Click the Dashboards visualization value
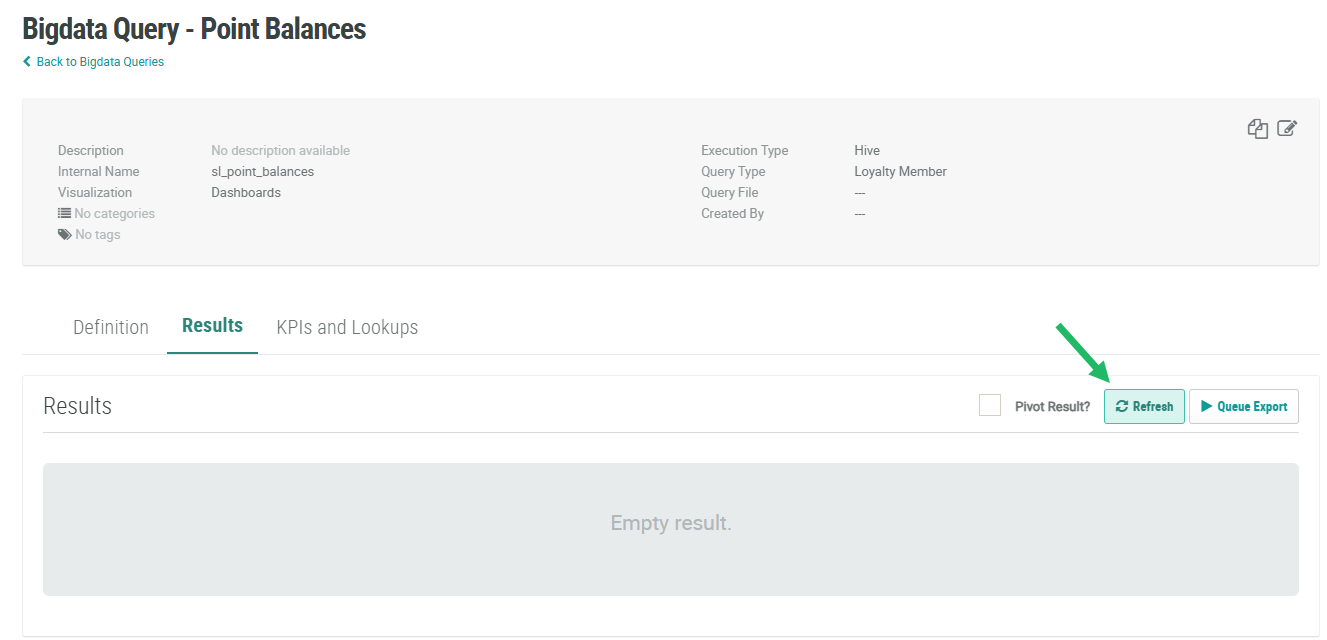Screen dimensions: 1327x640 tap(246, 193)
